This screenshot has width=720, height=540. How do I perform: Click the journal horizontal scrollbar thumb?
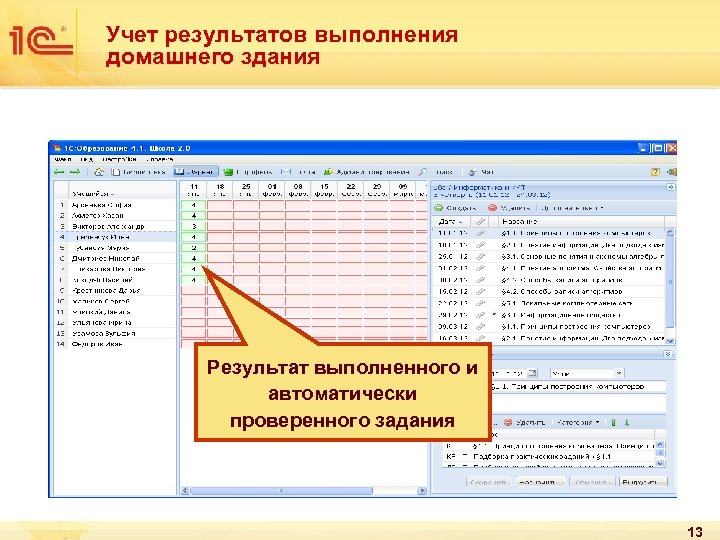(x=281, y=491)
